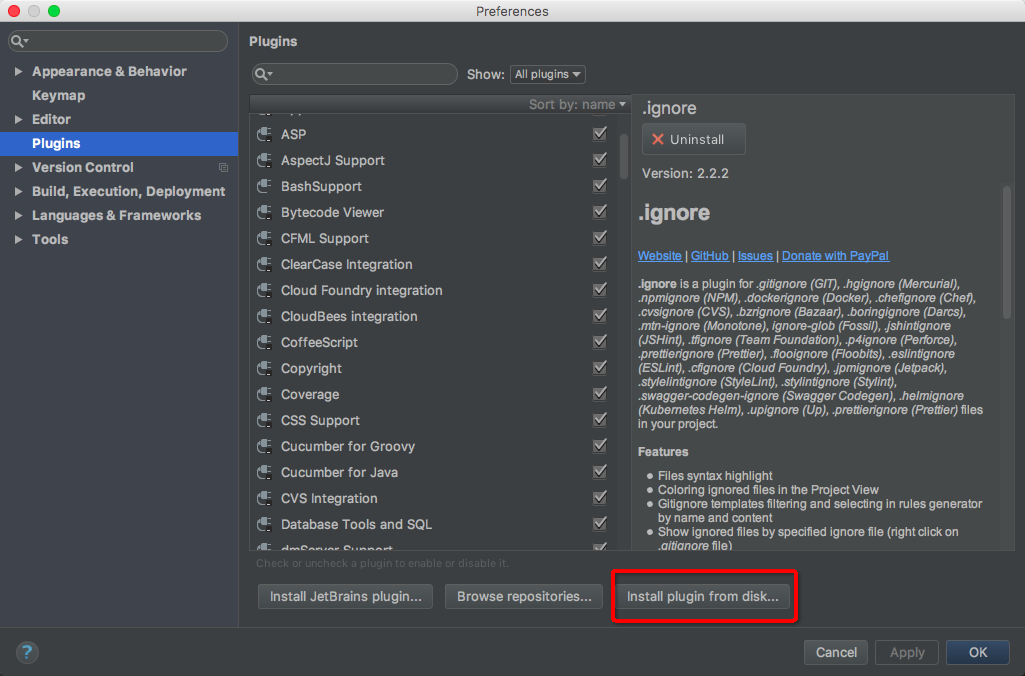
Task: Click the Version Control project-level settings icon
Action: (224, 168)
